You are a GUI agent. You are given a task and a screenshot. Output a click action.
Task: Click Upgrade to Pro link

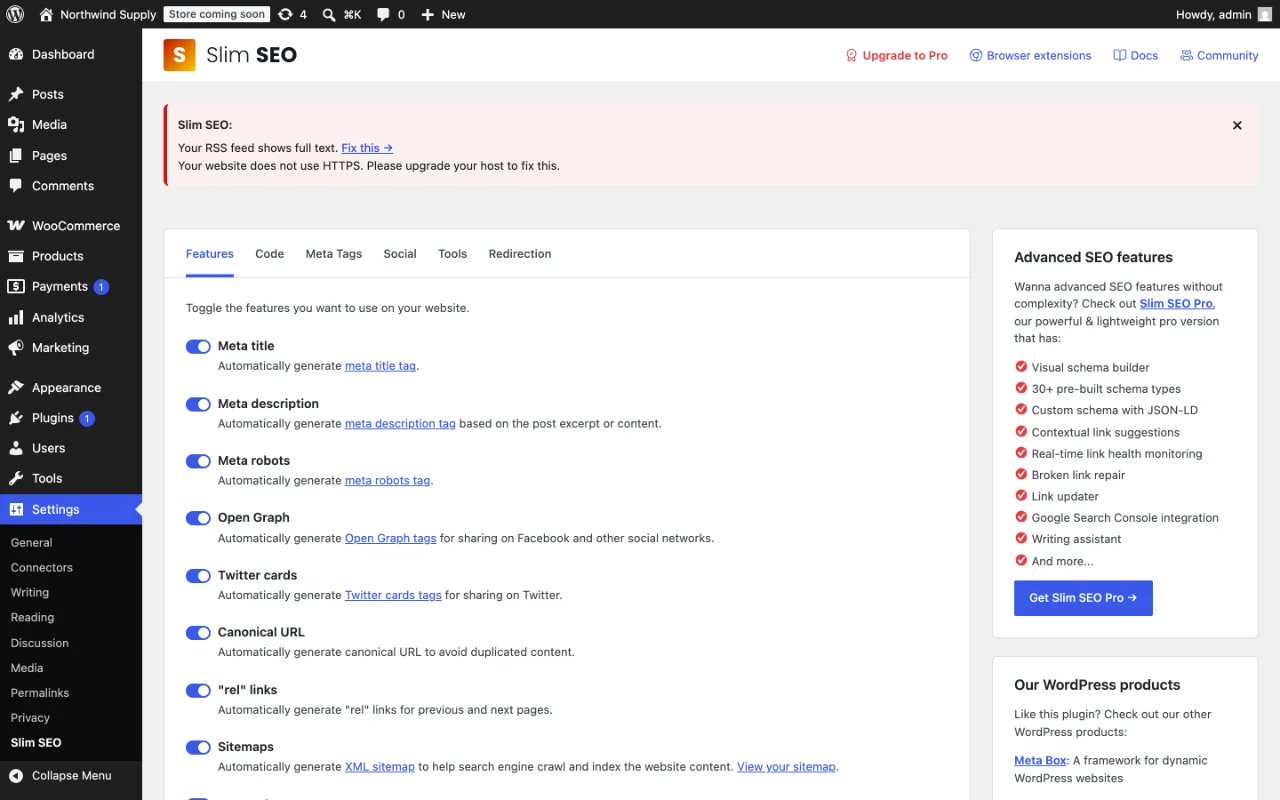[896, 55]
